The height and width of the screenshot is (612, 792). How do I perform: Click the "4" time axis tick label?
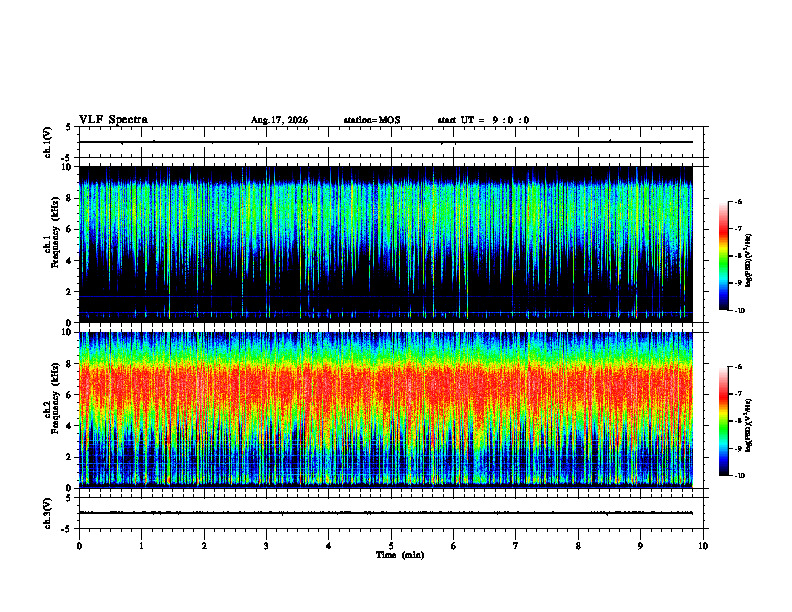click(329, 546)
